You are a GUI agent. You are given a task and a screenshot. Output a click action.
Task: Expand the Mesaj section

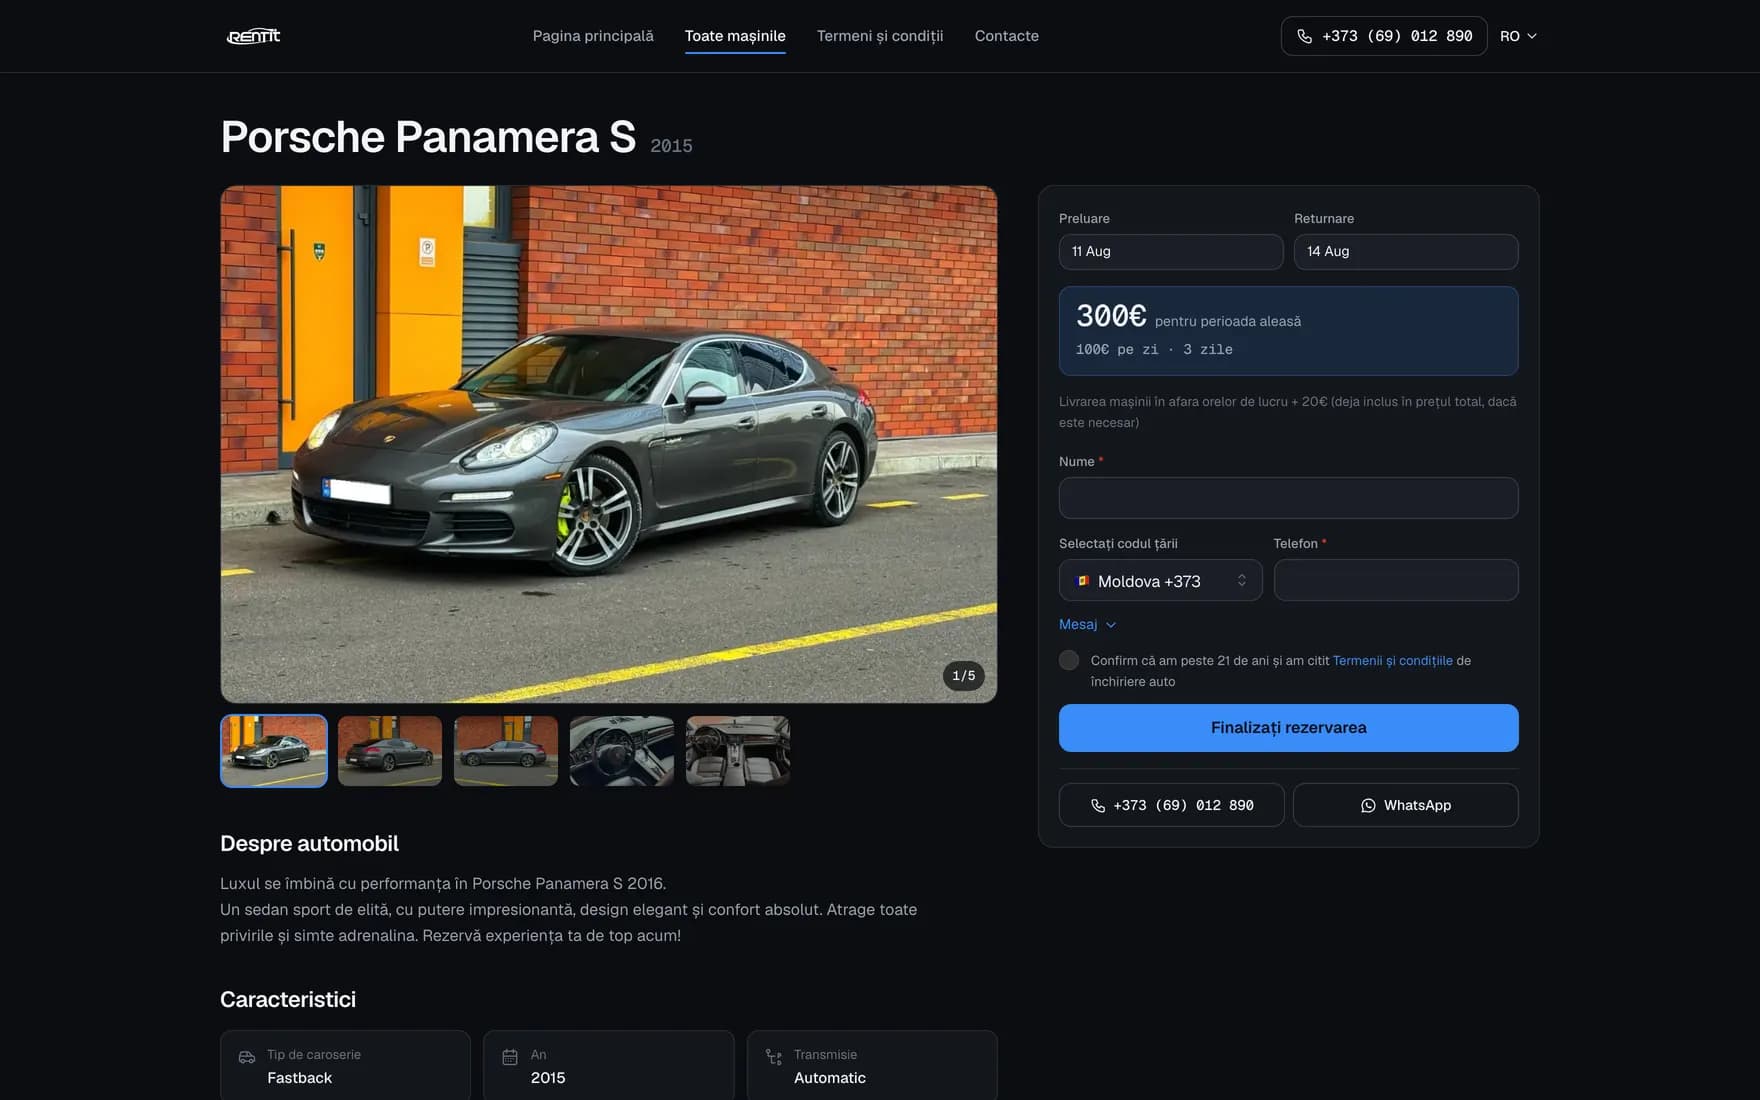tap(1087, 624)
